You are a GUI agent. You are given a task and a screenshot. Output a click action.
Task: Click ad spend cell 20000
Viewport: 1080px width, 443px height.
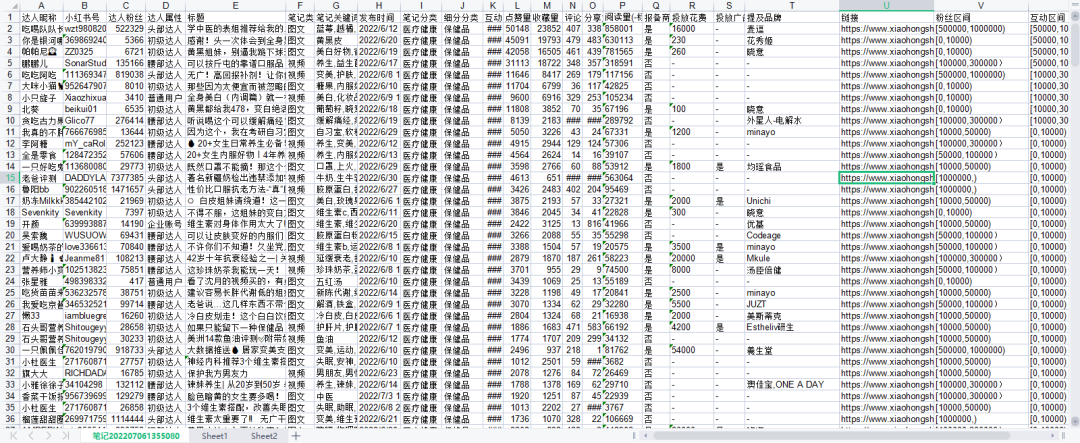coord(692,258)
